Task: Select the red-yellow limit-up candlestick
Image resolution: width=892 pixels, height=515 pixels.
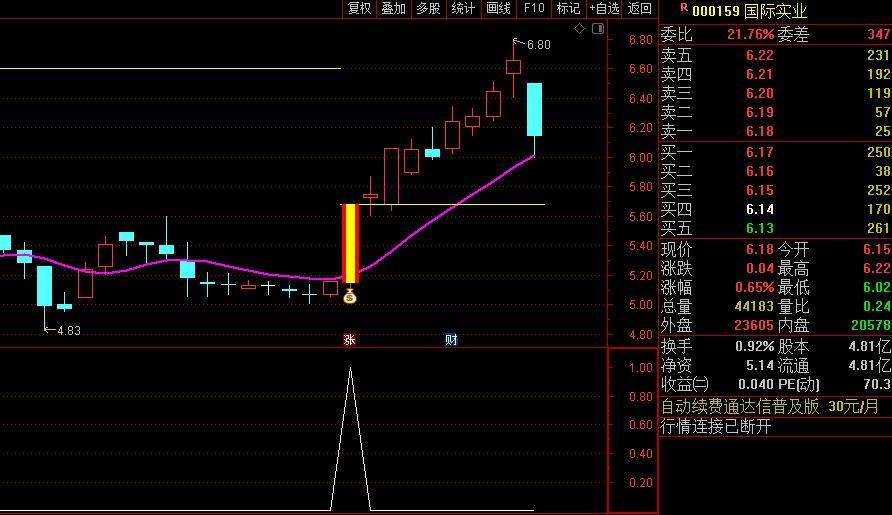Action: point(350,244)
